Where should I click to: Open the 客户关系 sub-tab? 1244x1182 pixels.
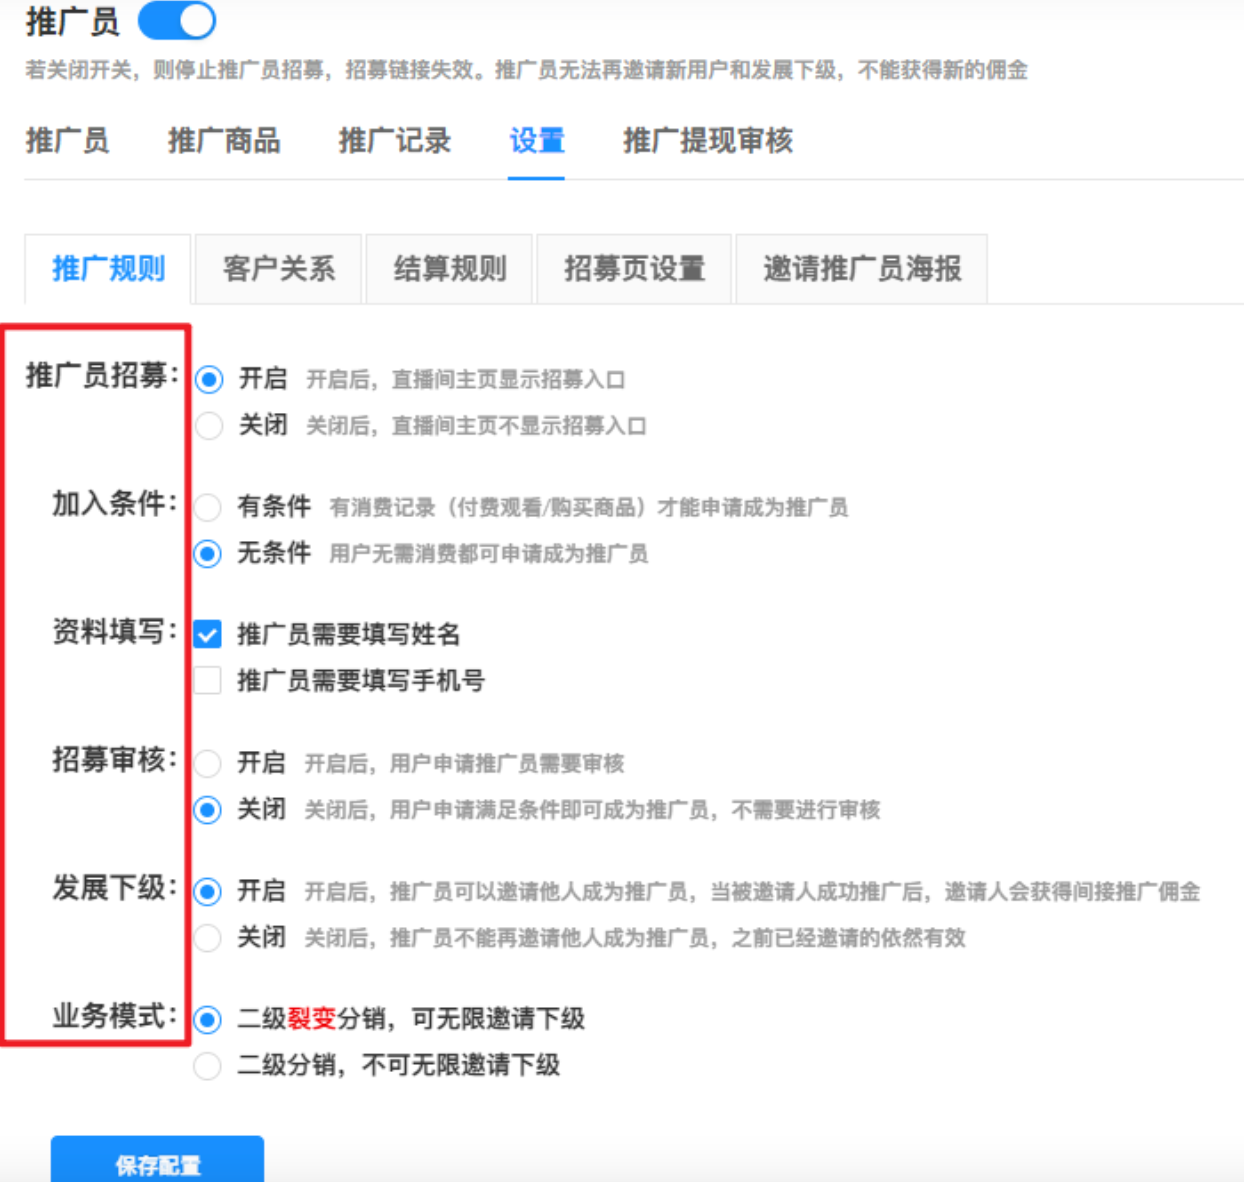click(x=278, y=268)
